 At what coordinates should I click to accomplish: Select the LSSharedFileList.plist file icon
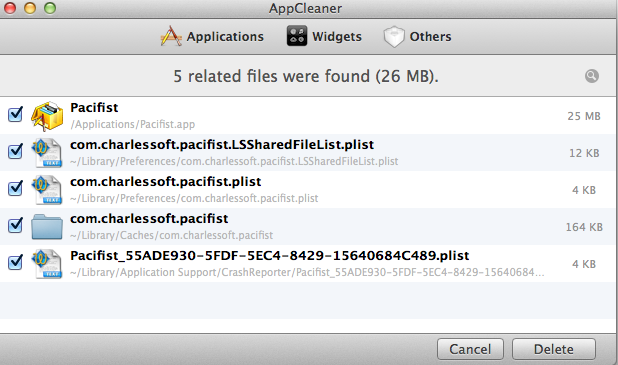(x=47, y=153)
